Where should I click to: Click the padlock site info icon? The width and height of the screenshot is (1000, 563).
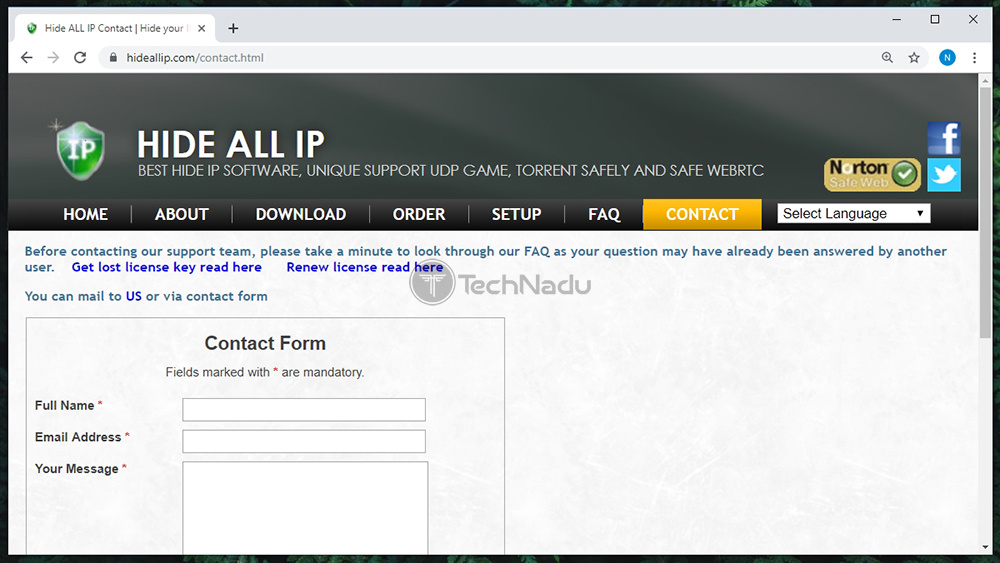[x=114, y=57]
